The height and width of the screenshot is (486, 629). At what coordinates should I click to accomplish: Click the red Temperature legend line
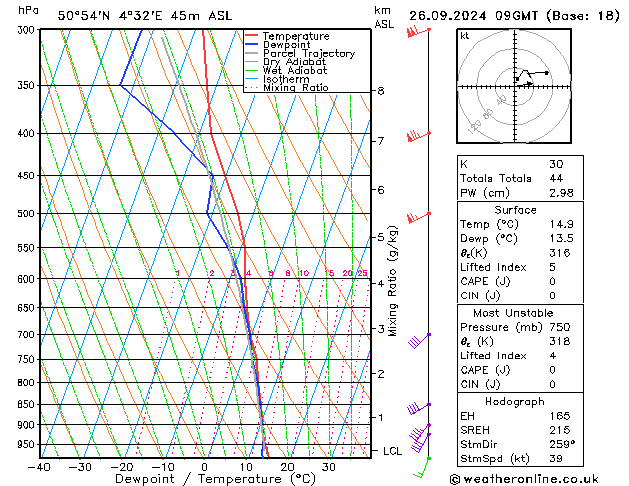click(x=252, y=36)
